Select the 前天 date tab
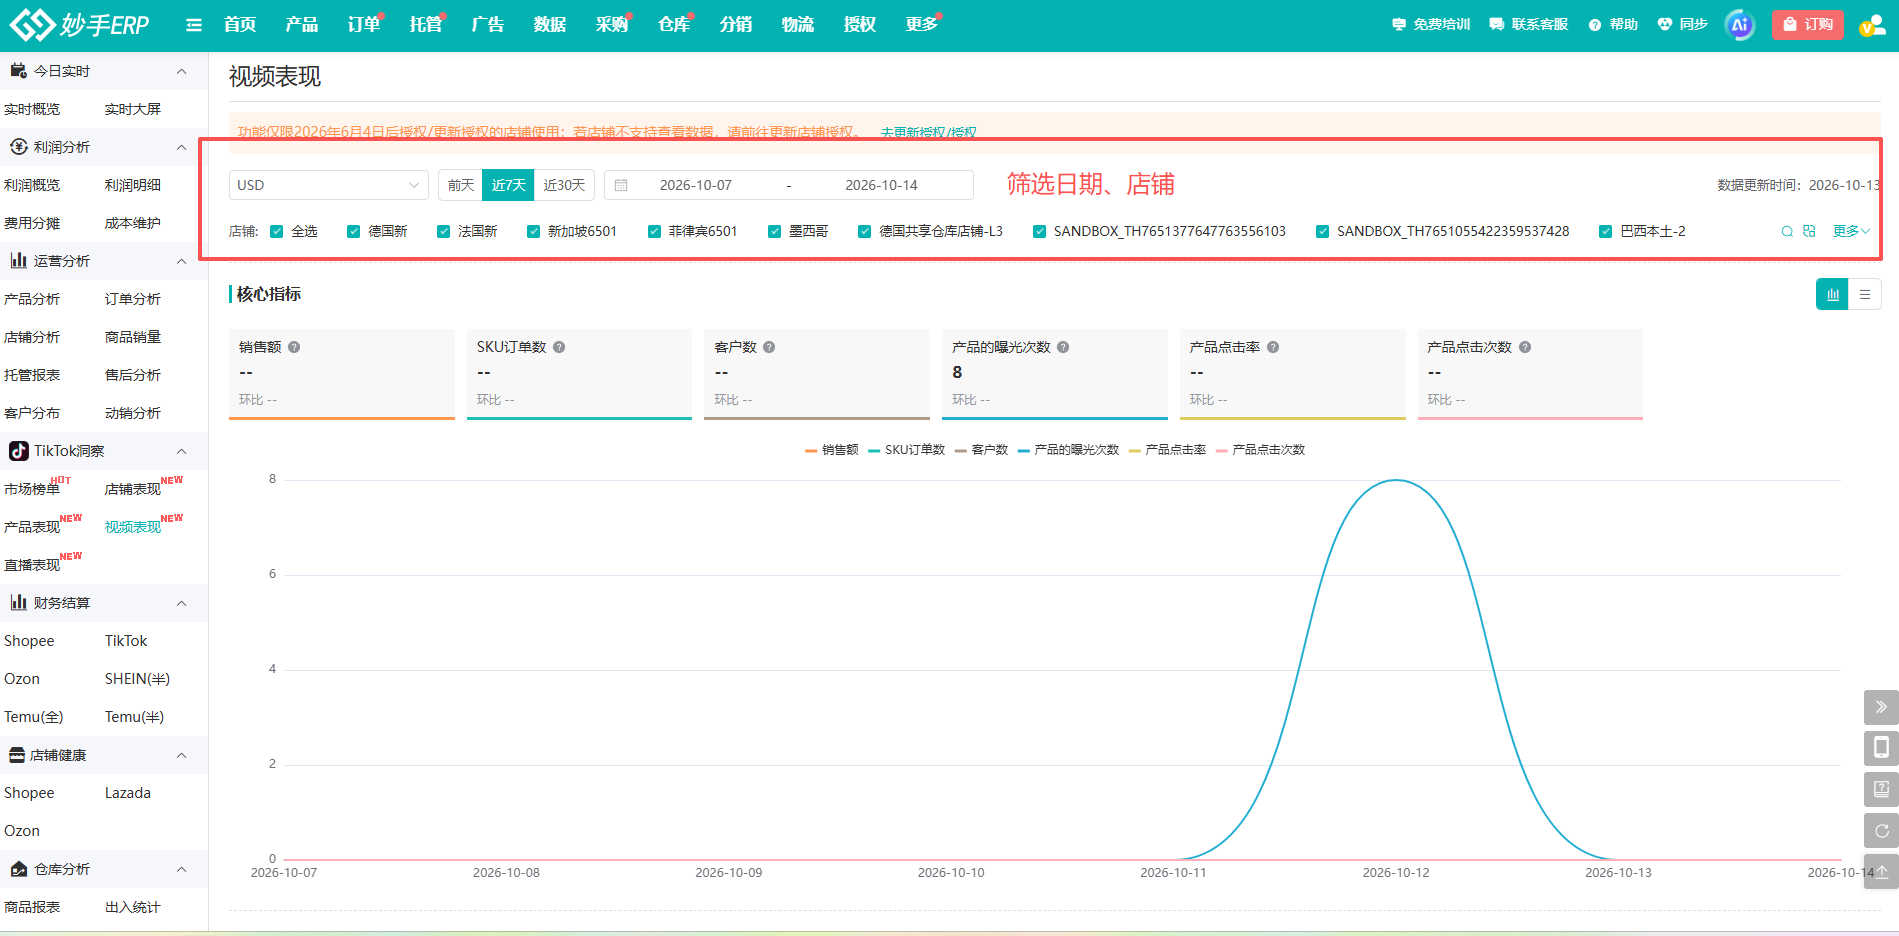This screenshot has width=1899, height=936. point(461,185)
